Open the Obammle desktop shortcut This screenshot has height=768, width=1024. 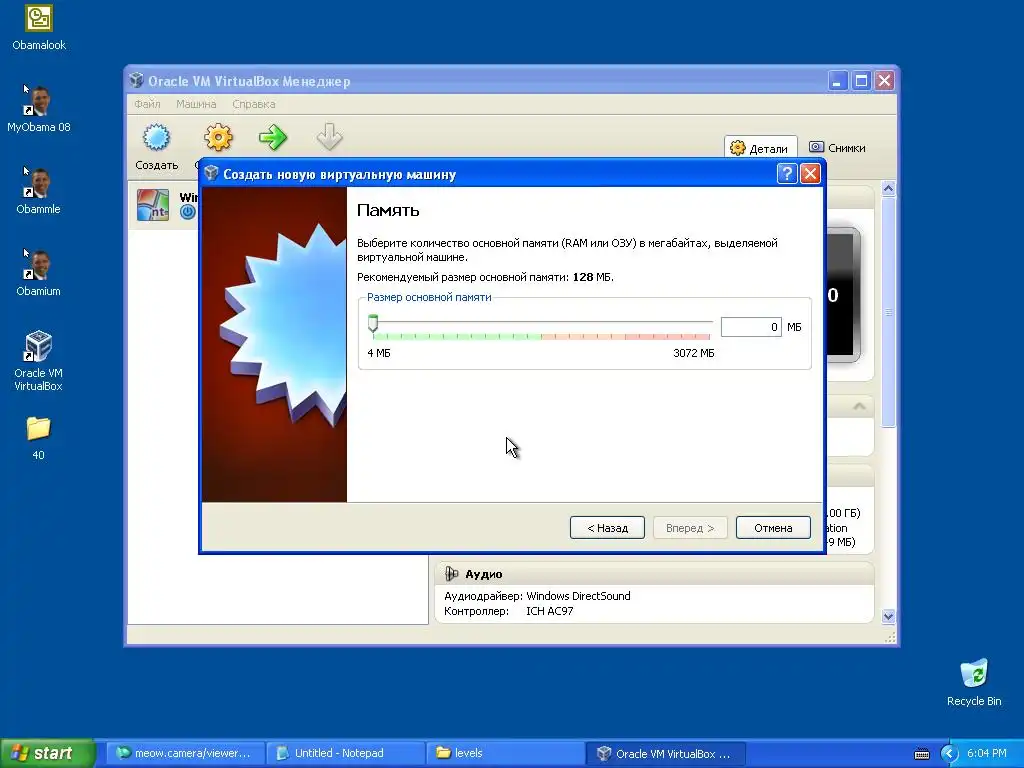pyautogui.click(x=39, y=191)
